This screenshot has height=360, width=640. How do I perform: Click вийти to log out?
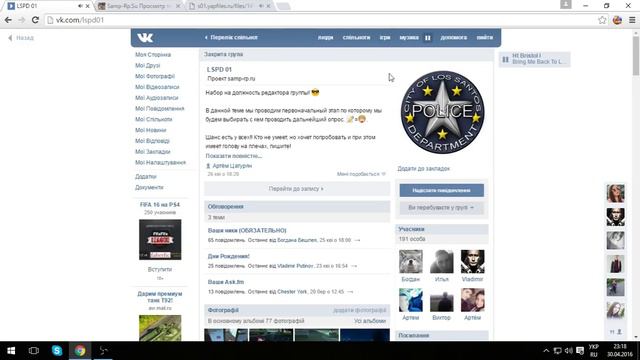[484, 38]
